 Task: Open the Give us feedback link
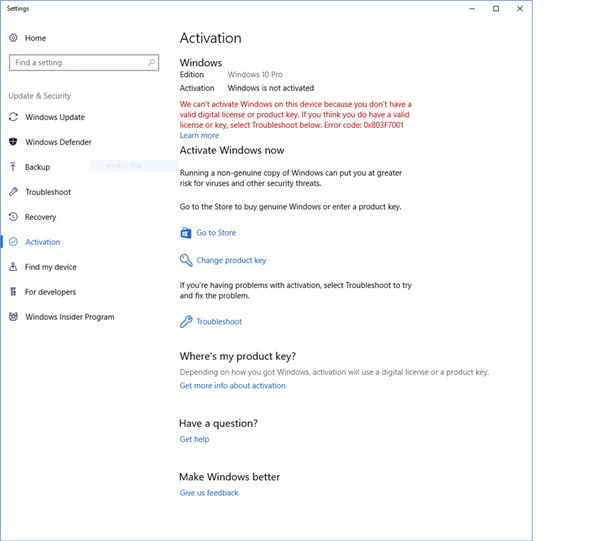[209, 493]
